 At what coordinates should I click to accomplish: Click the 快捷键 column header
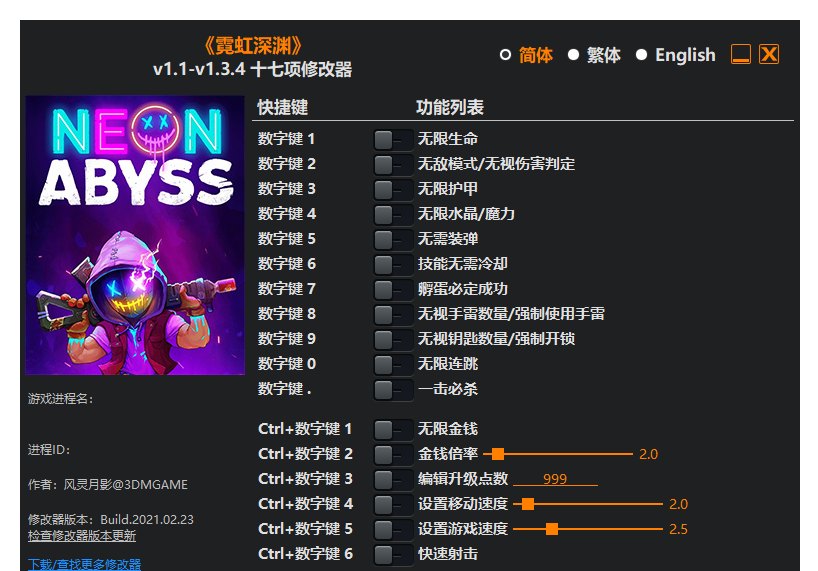point(283,107)
